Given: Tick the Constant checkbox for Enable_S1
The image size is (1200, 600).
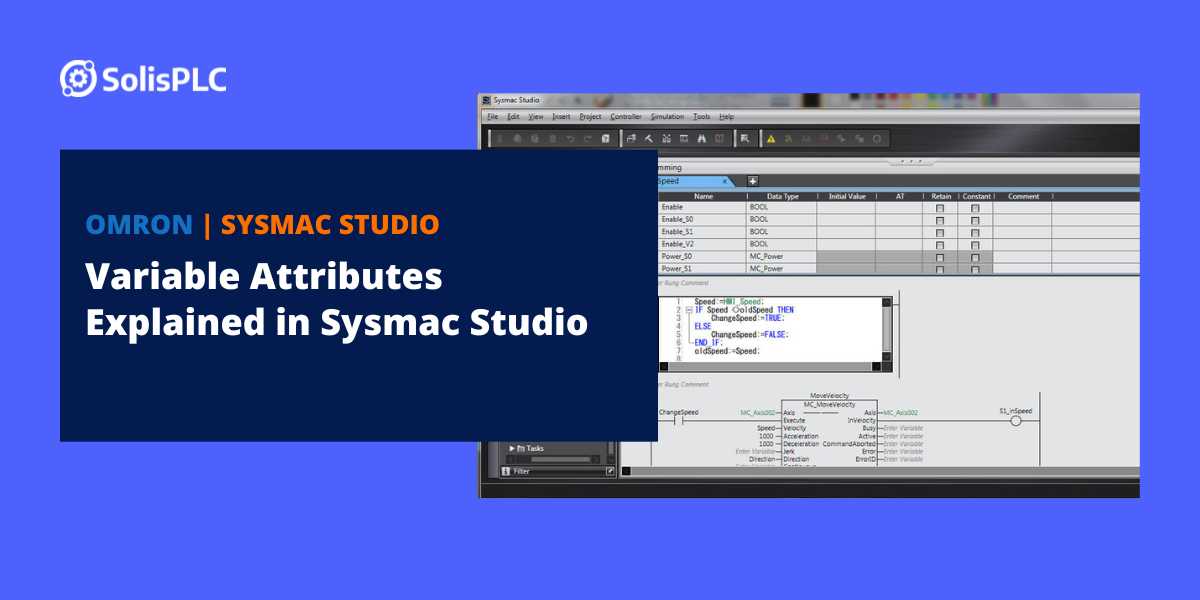Looking at the screenshot, I should point(975,232).
